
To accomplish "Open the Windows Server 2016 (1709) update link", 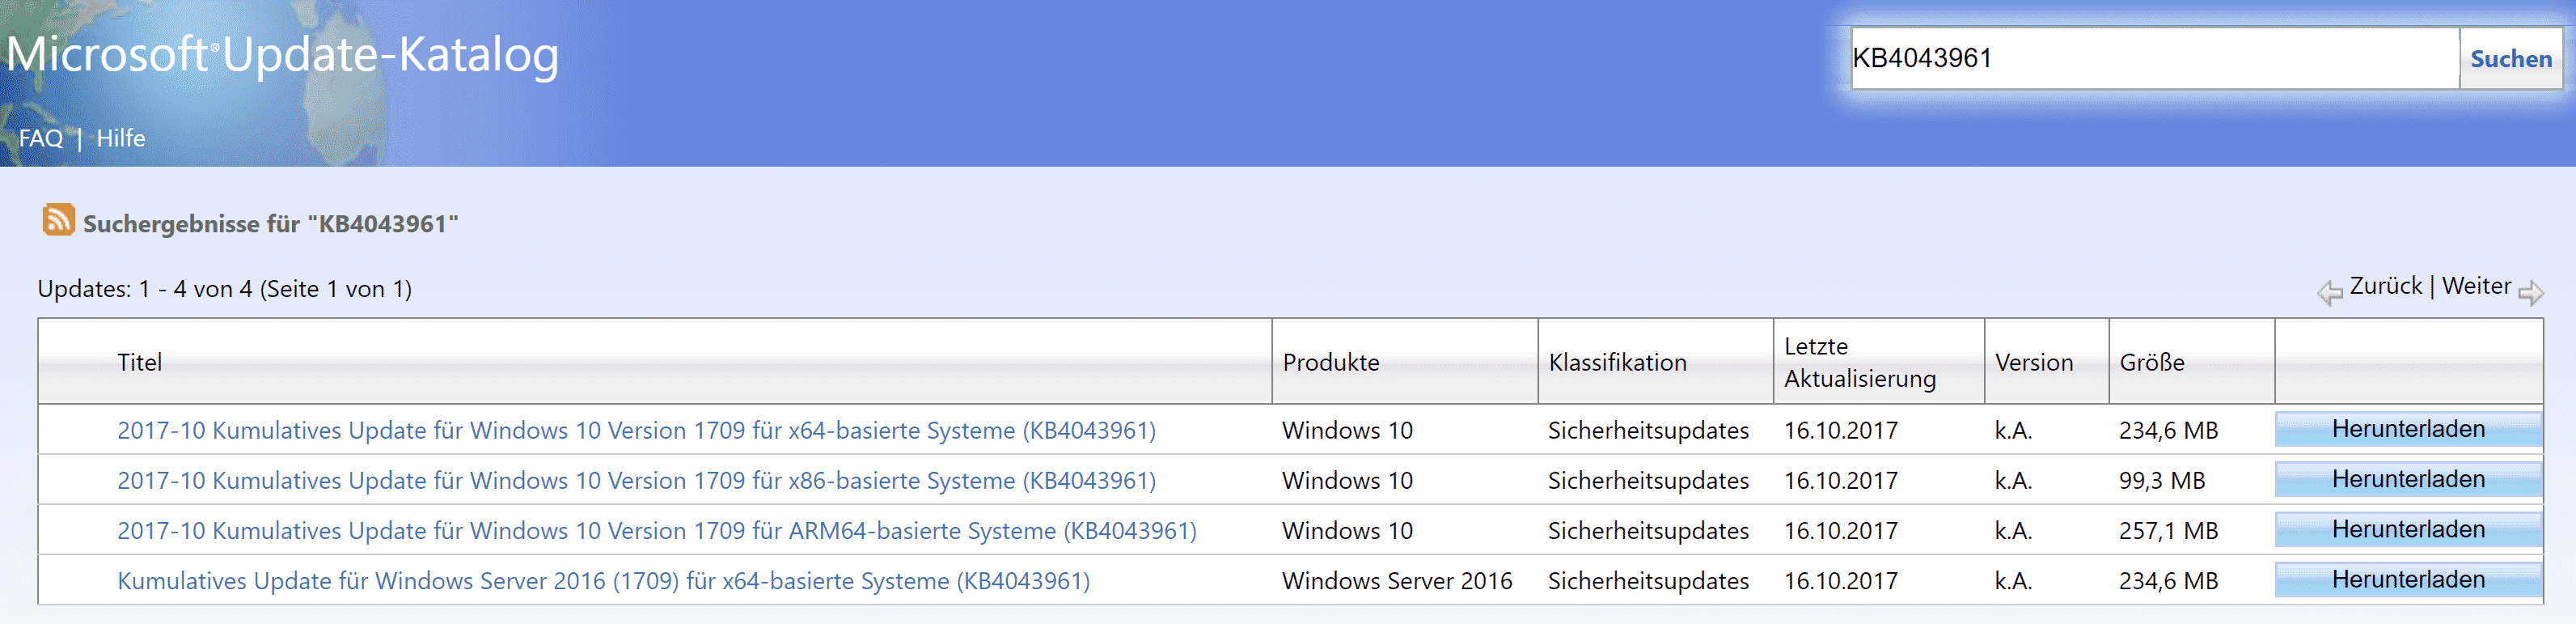I will pyautogui.click(x=603, y=580).
